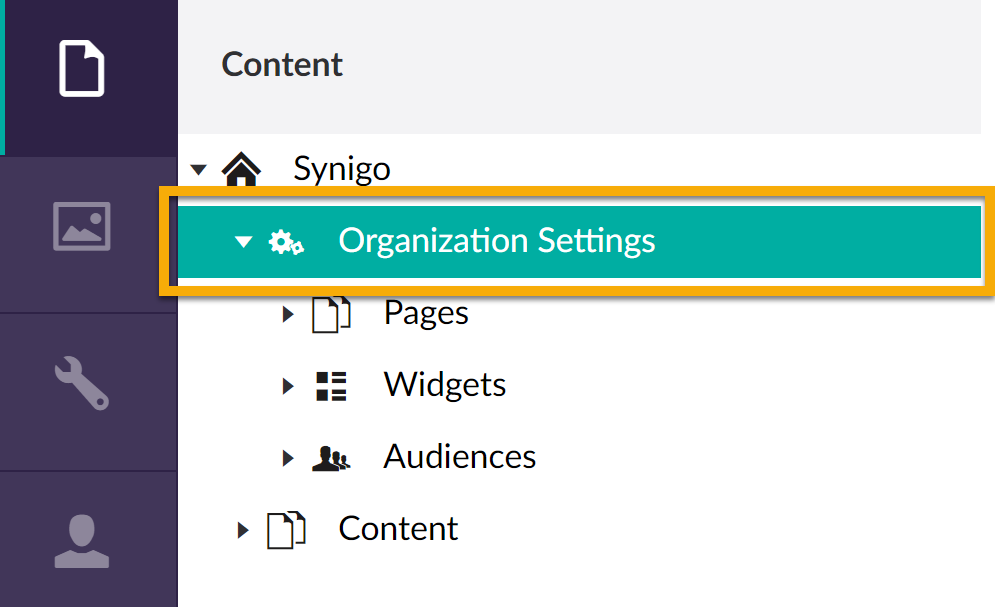The width and height of the screenshot is (995, 607).
Task: Click the Widgets grid icon
Action: pyautogui.click(x=331, y=386)
